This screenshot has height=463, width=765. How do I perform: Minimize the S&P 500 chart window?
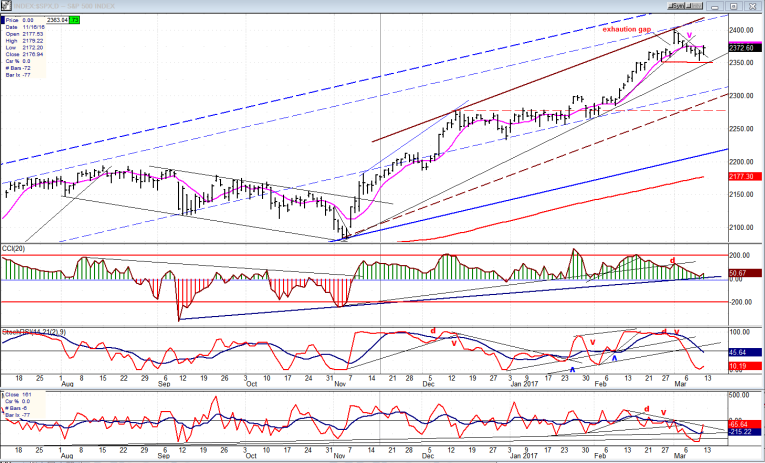(x=715, y=6)
